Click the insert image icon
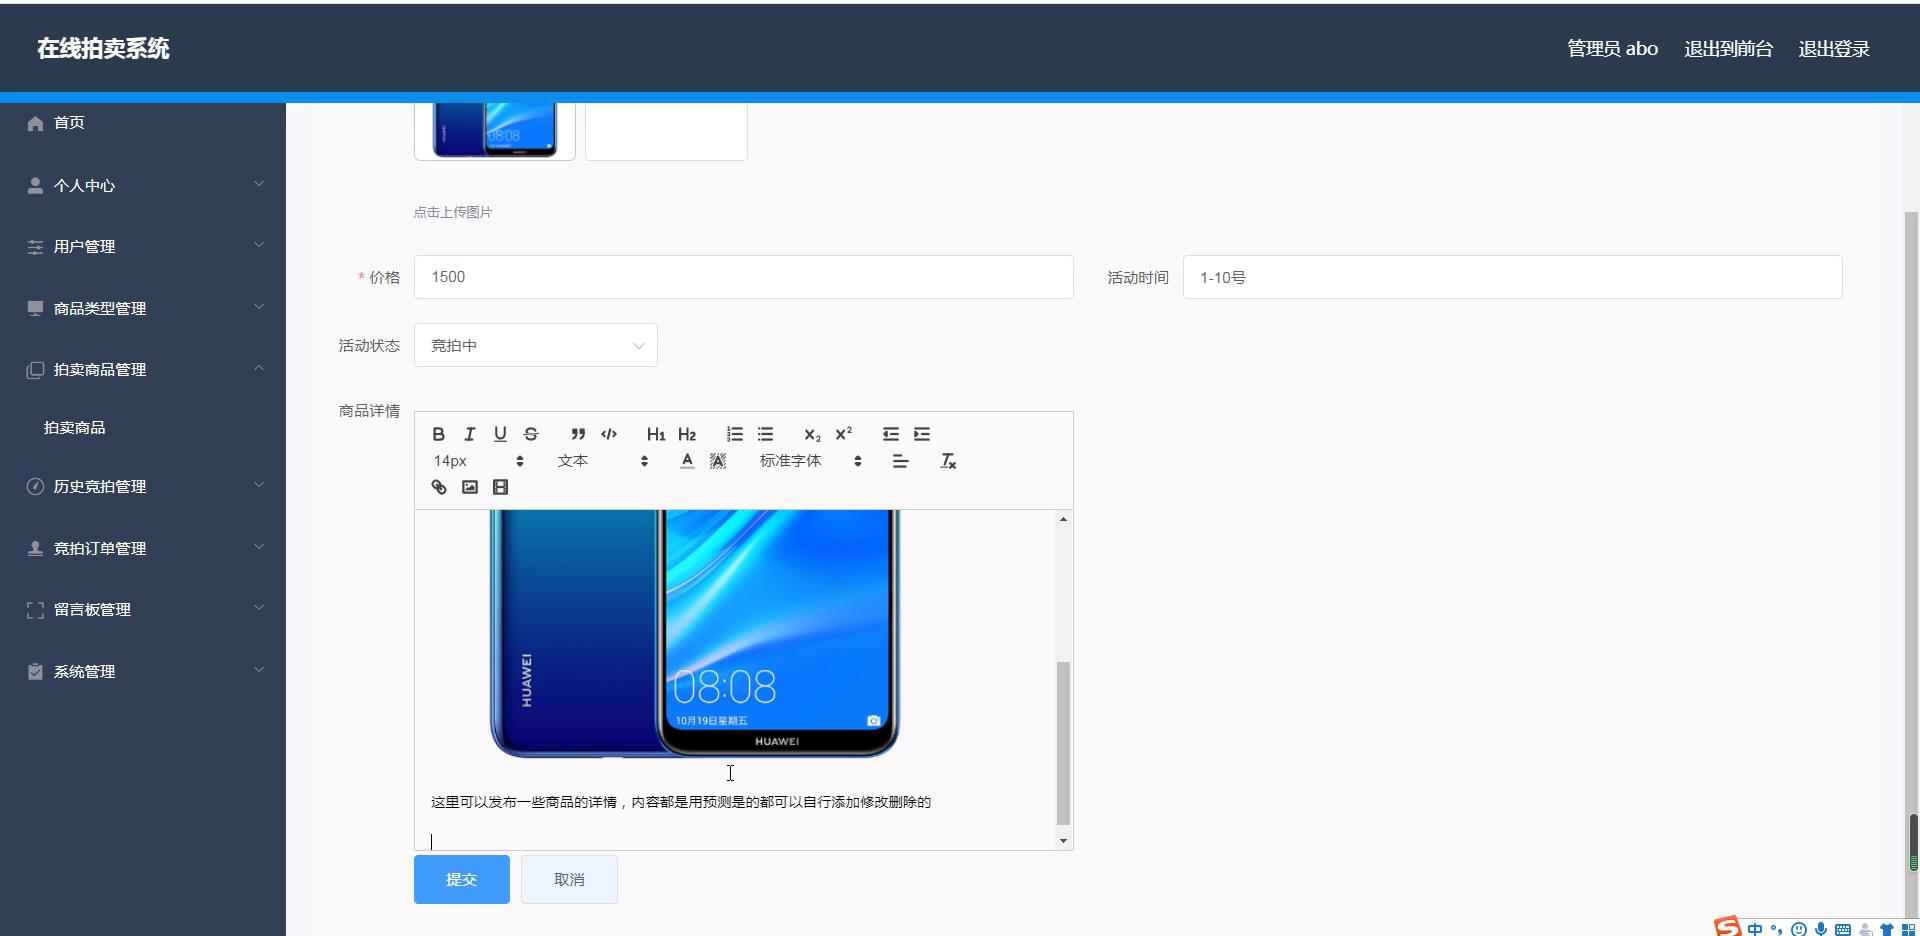The height and width of the screenshot is (936, 1920). point(470,487)
